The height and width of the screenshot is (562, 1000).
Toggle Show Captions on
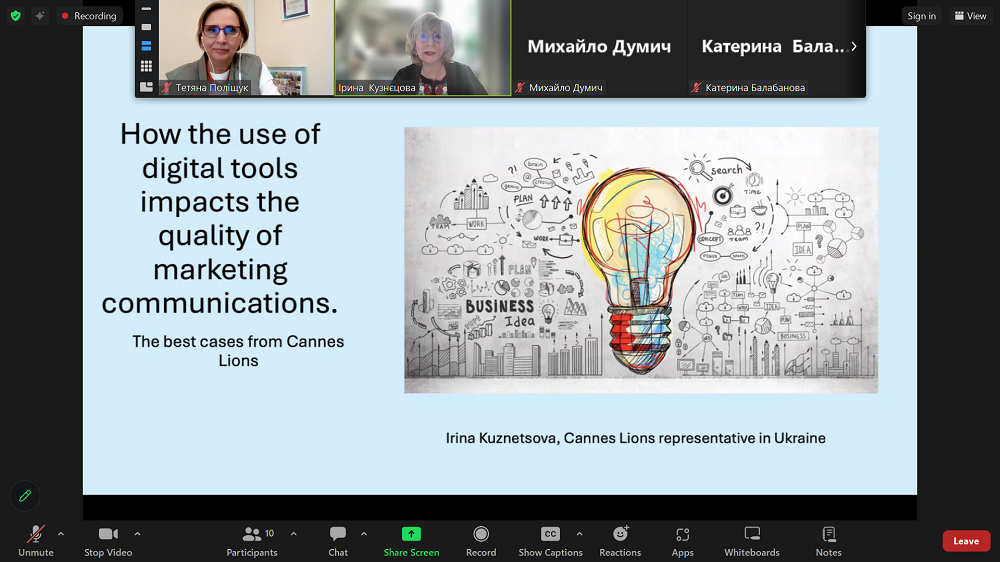[x=550, y=540]
